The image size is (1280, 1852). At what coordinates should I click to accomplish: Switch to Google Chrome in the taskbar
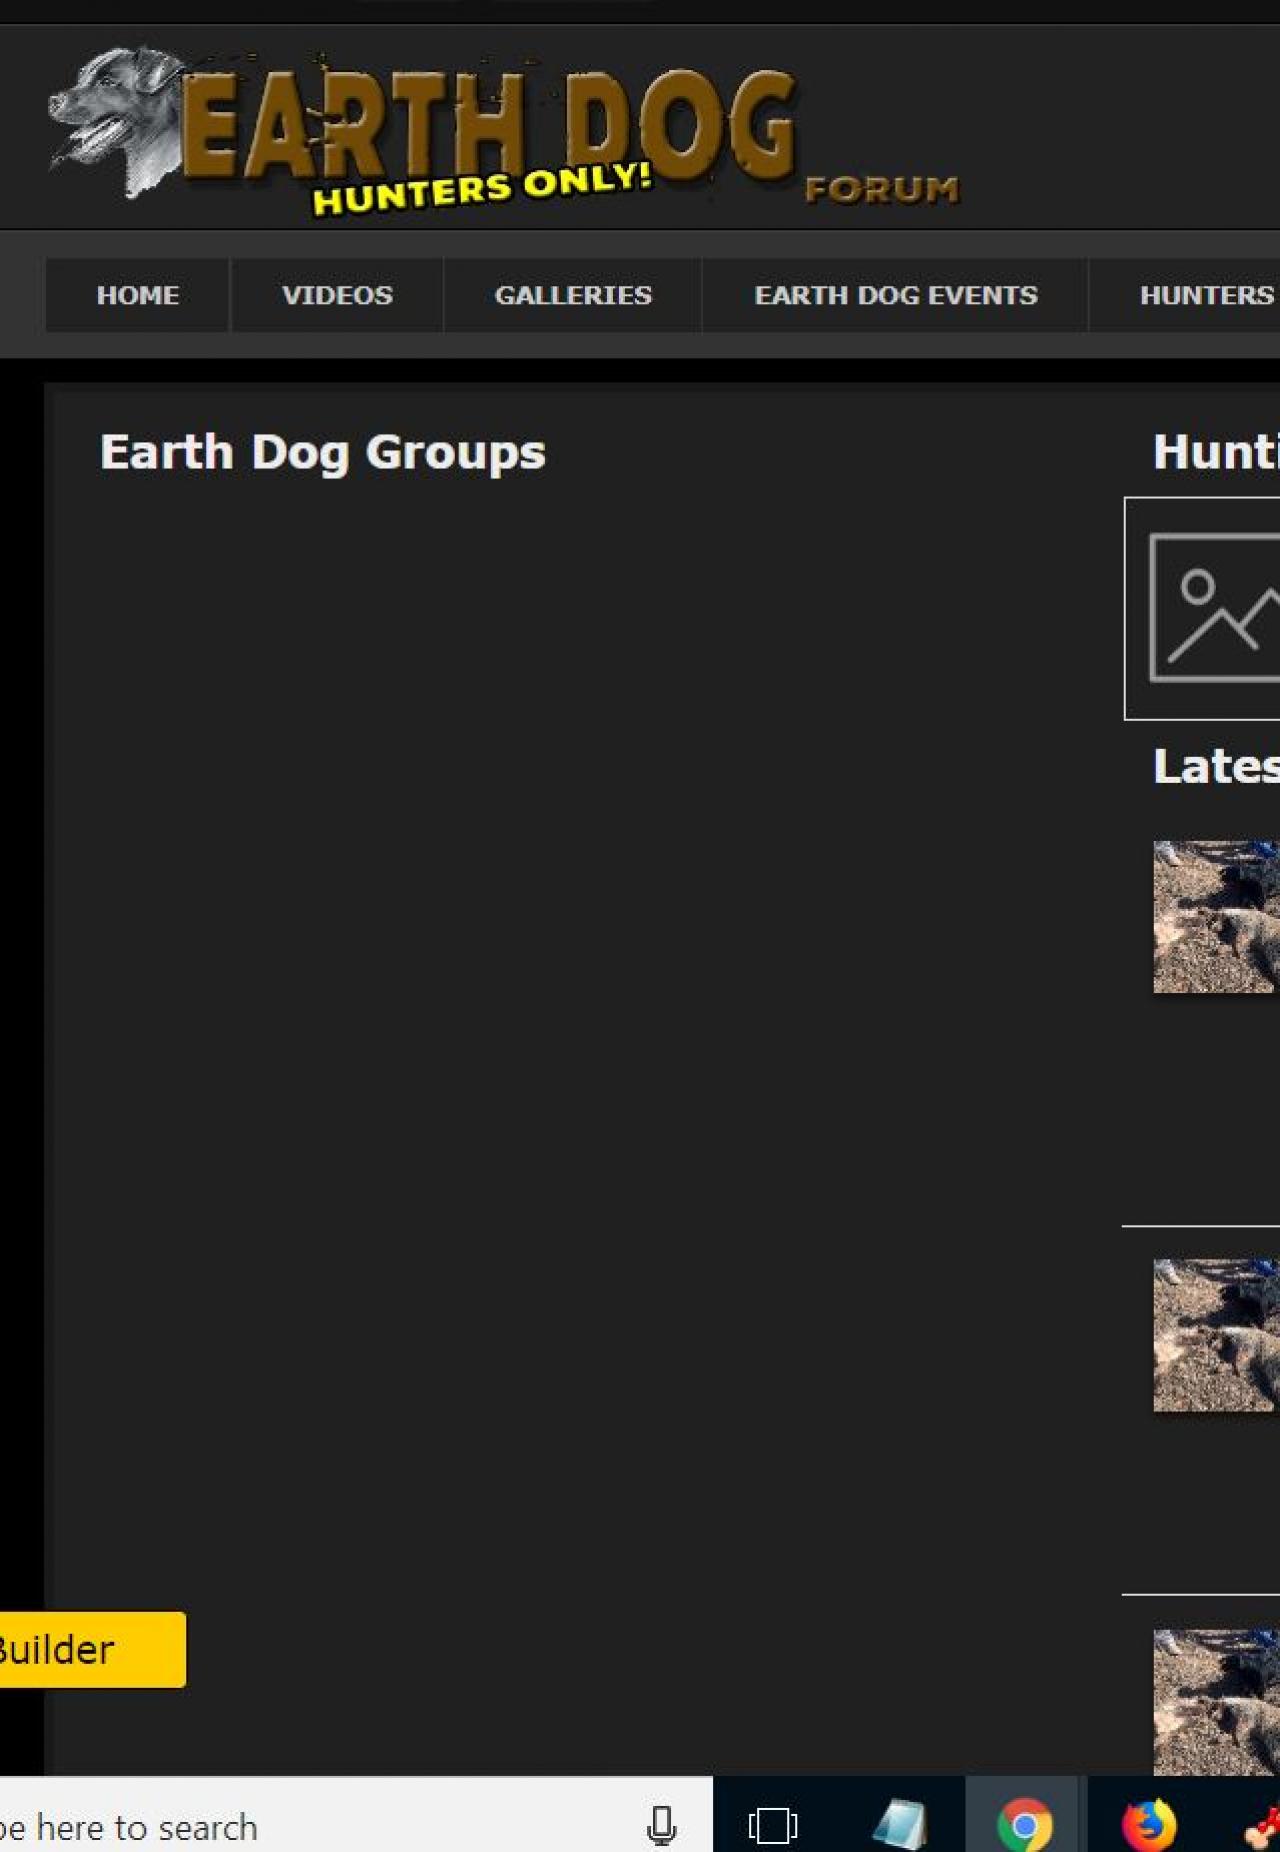pos(1025,1826)
